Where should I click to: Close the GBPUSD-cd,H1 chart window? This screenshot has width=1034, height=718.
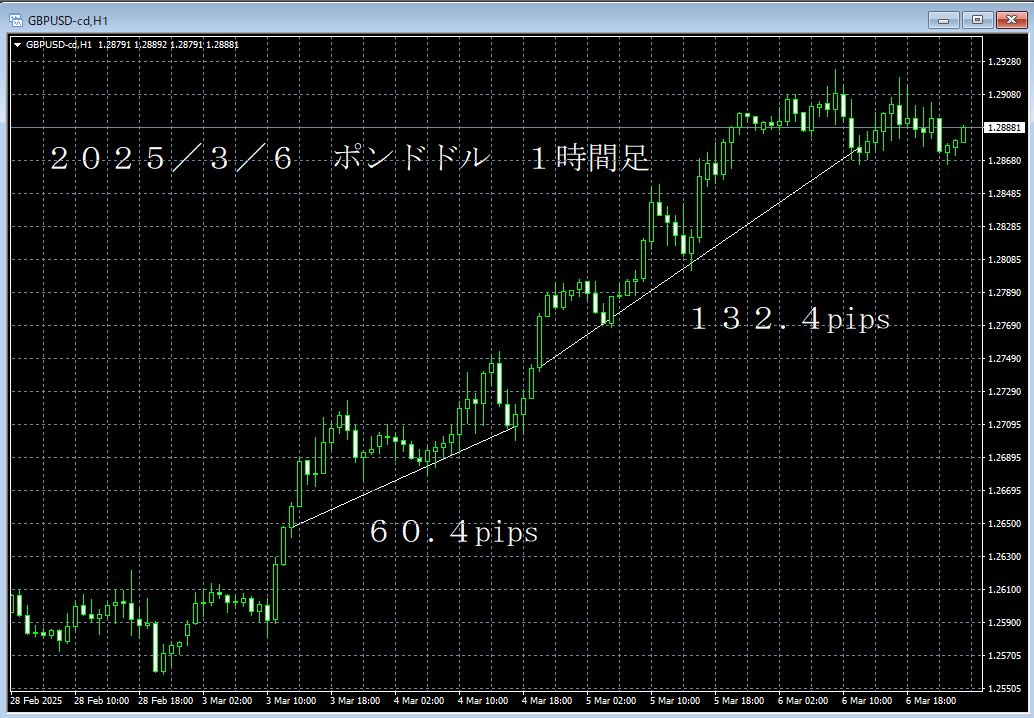(1009, 19)
